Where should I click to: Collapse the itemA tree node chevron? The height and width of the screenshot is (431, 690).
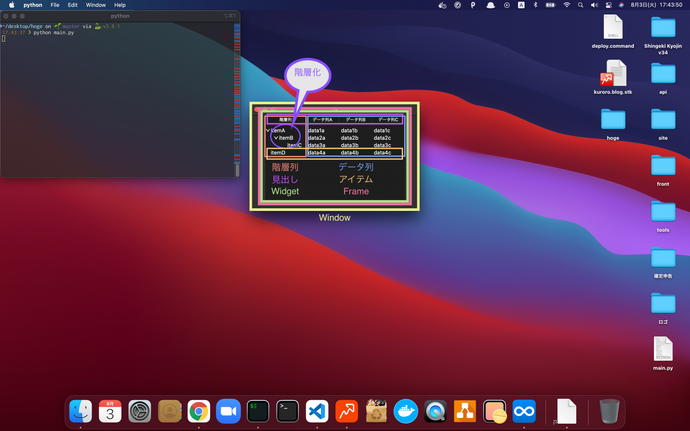coord(268,130)
